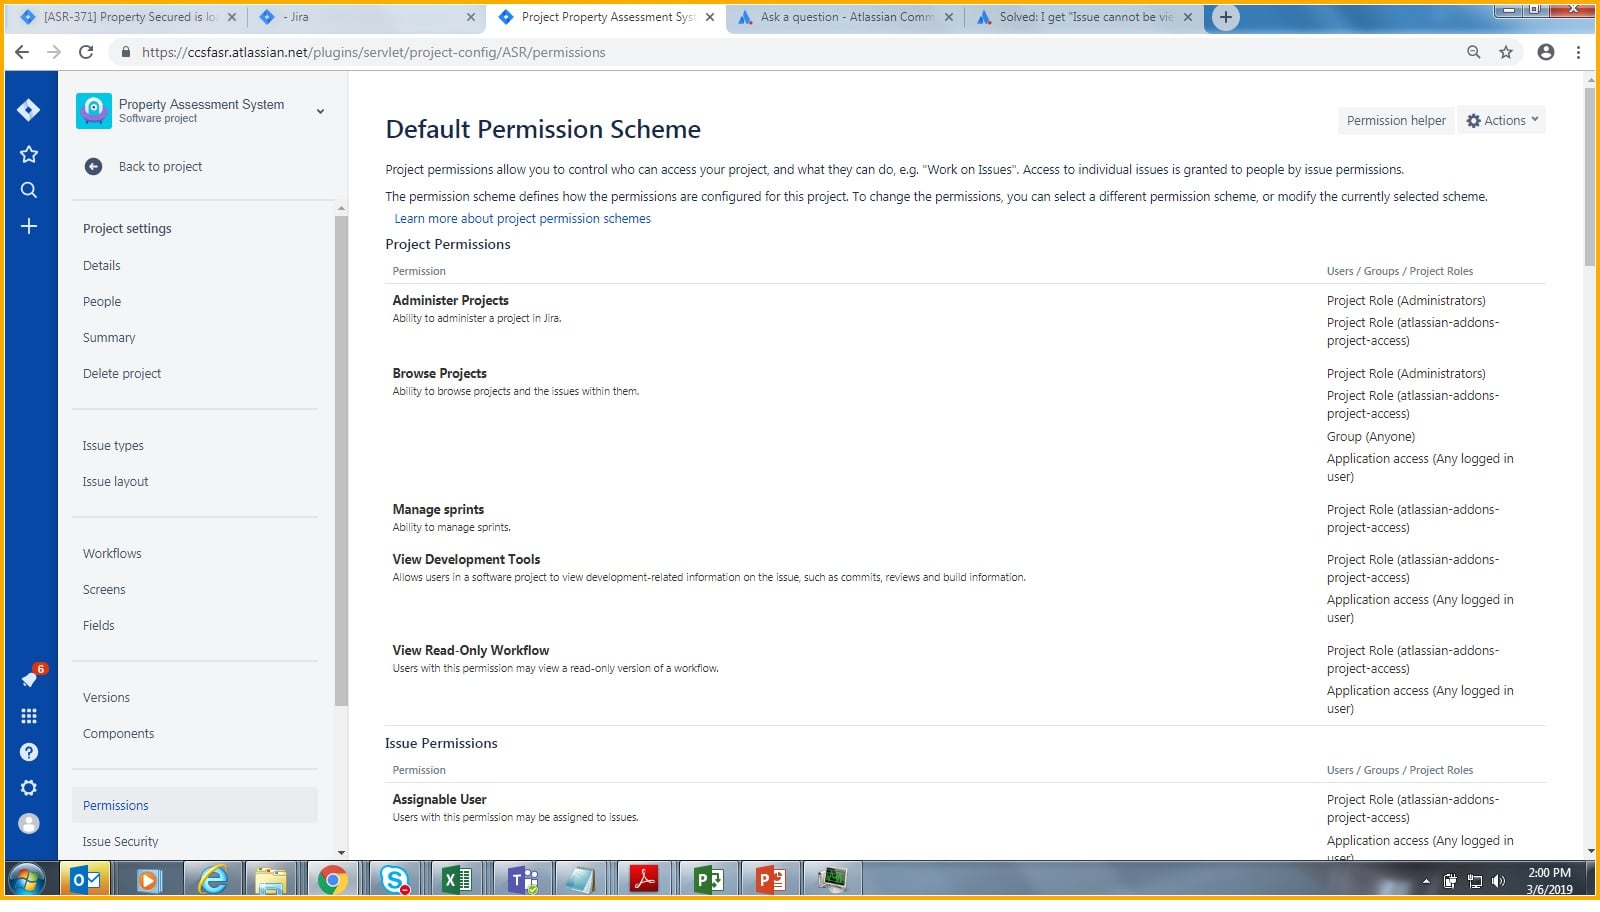Select the View Read-Only Workflow permission name
The width and height of the screenshot is (1600, 912).
471,651
